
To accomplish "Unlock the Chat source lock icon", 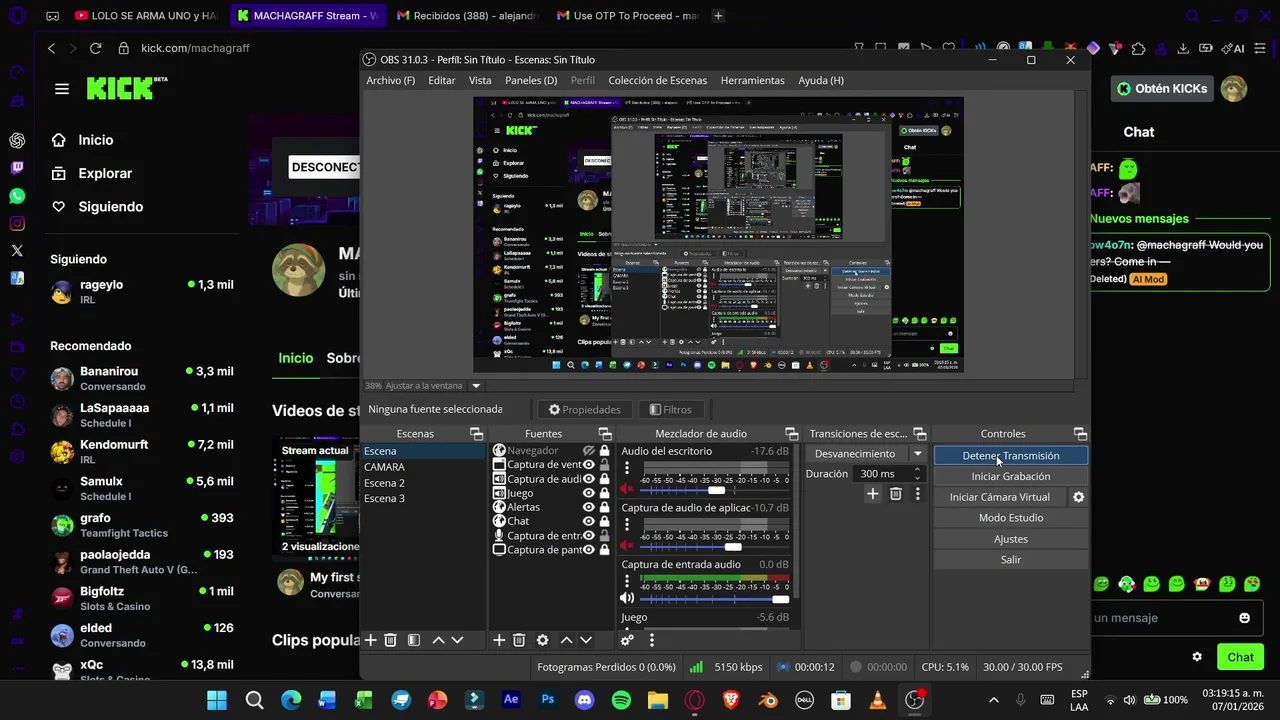I will pyautogui.click(x=604, y=521).
